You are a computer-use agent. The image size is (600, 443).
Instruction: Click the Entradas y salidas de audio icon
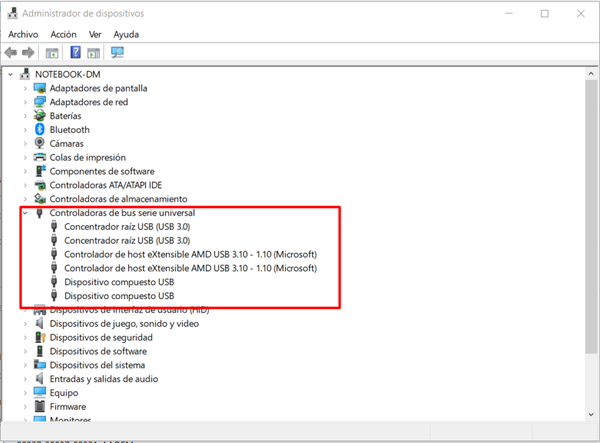[39, 379]
